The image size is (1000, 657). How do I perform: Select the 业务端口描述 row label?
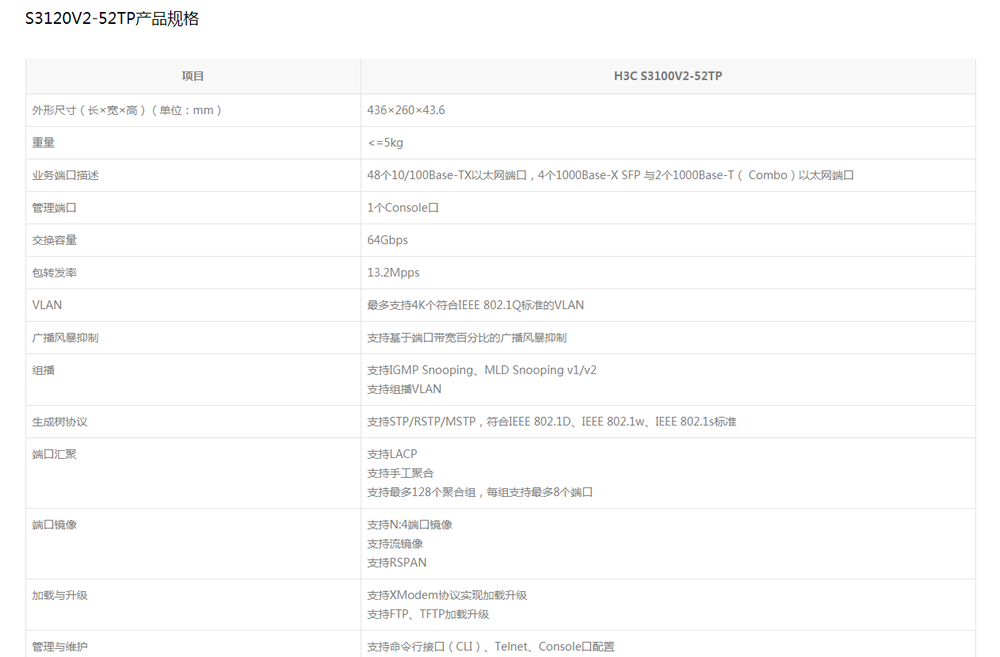[x=66, y=175]
